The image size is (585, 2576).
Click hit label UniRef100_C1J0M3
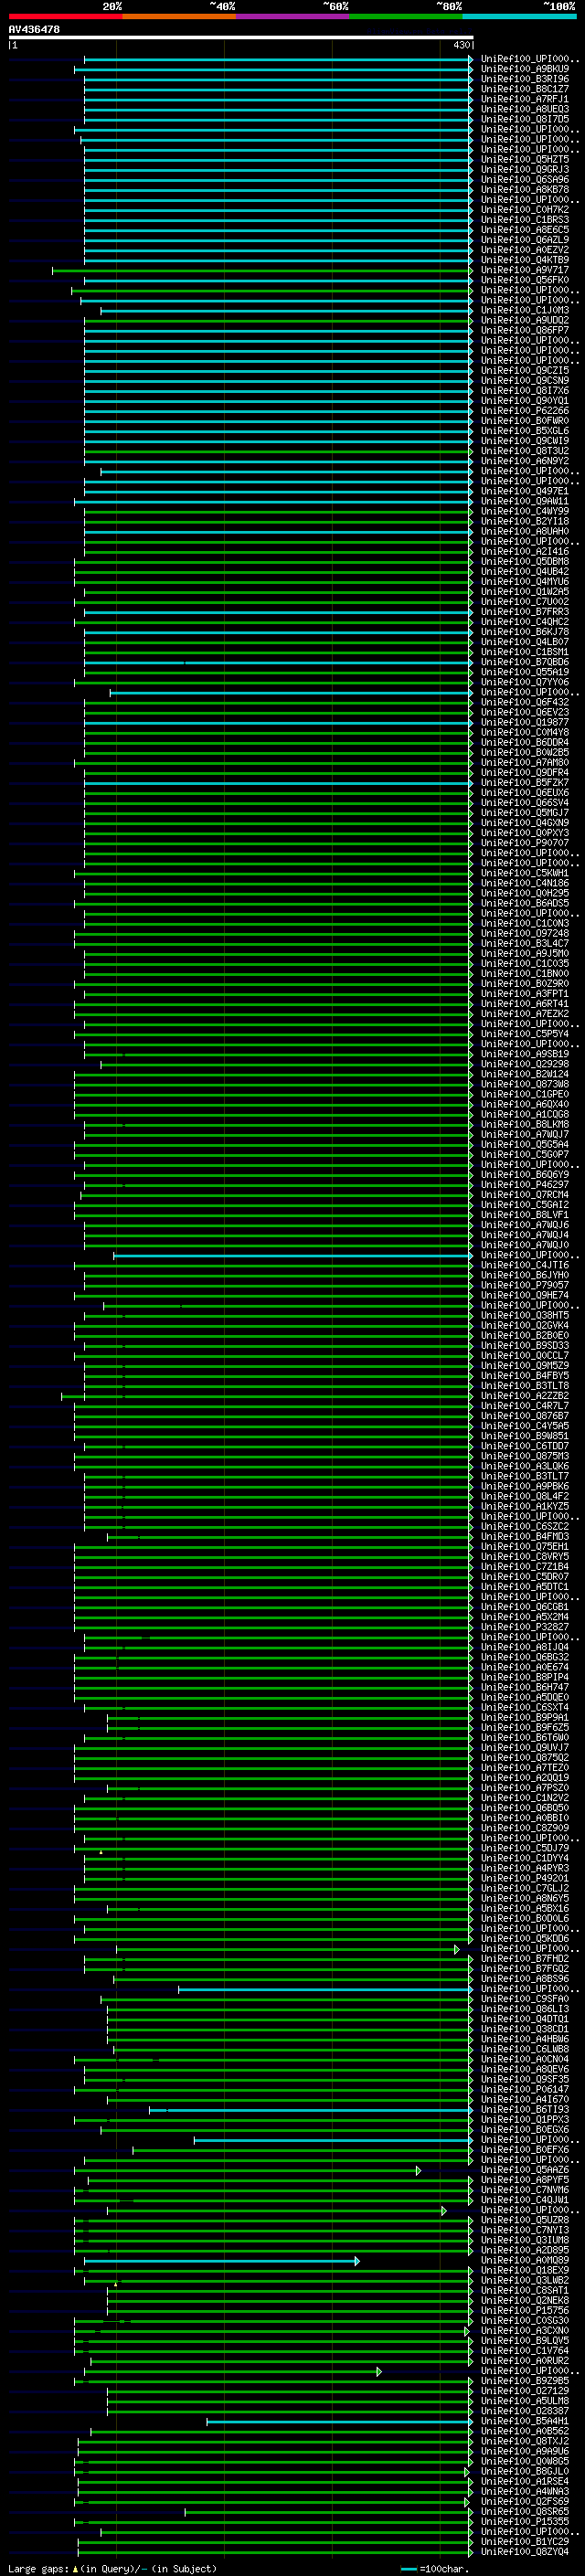pyautogui.click(x=525, y=310)
